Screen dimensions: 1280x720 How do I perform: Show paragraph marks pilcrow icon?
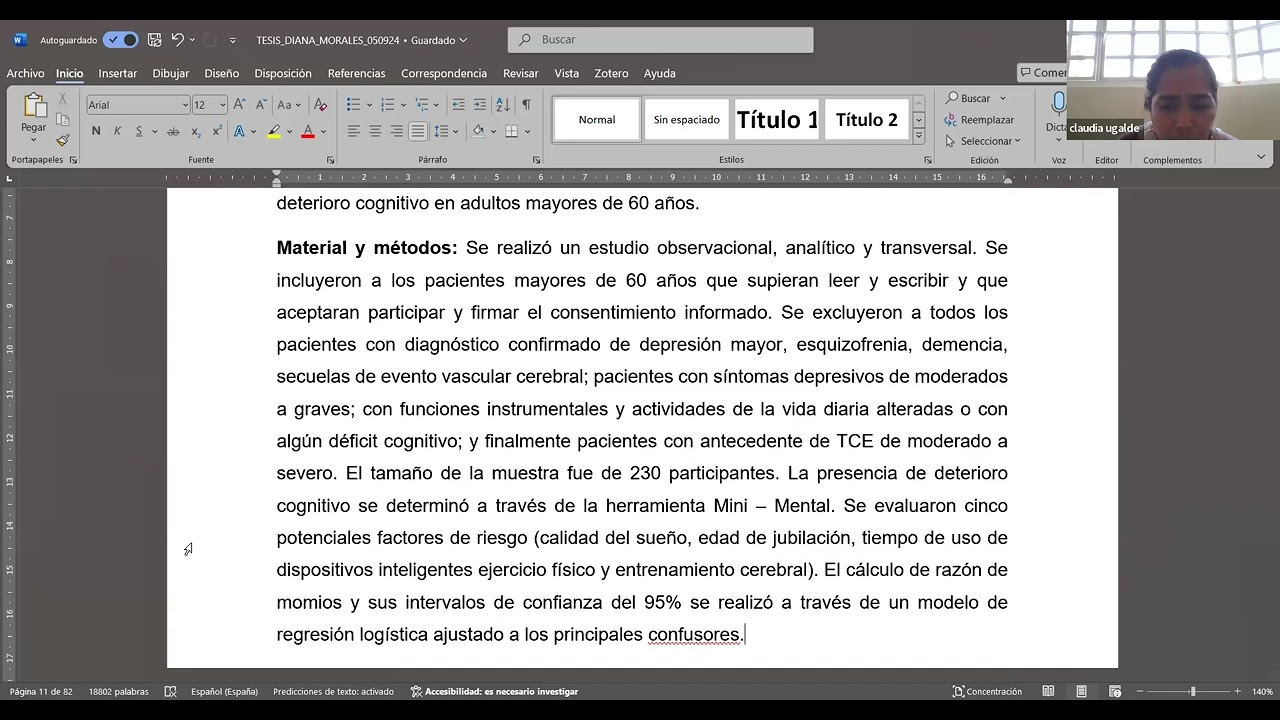(526, 104)
